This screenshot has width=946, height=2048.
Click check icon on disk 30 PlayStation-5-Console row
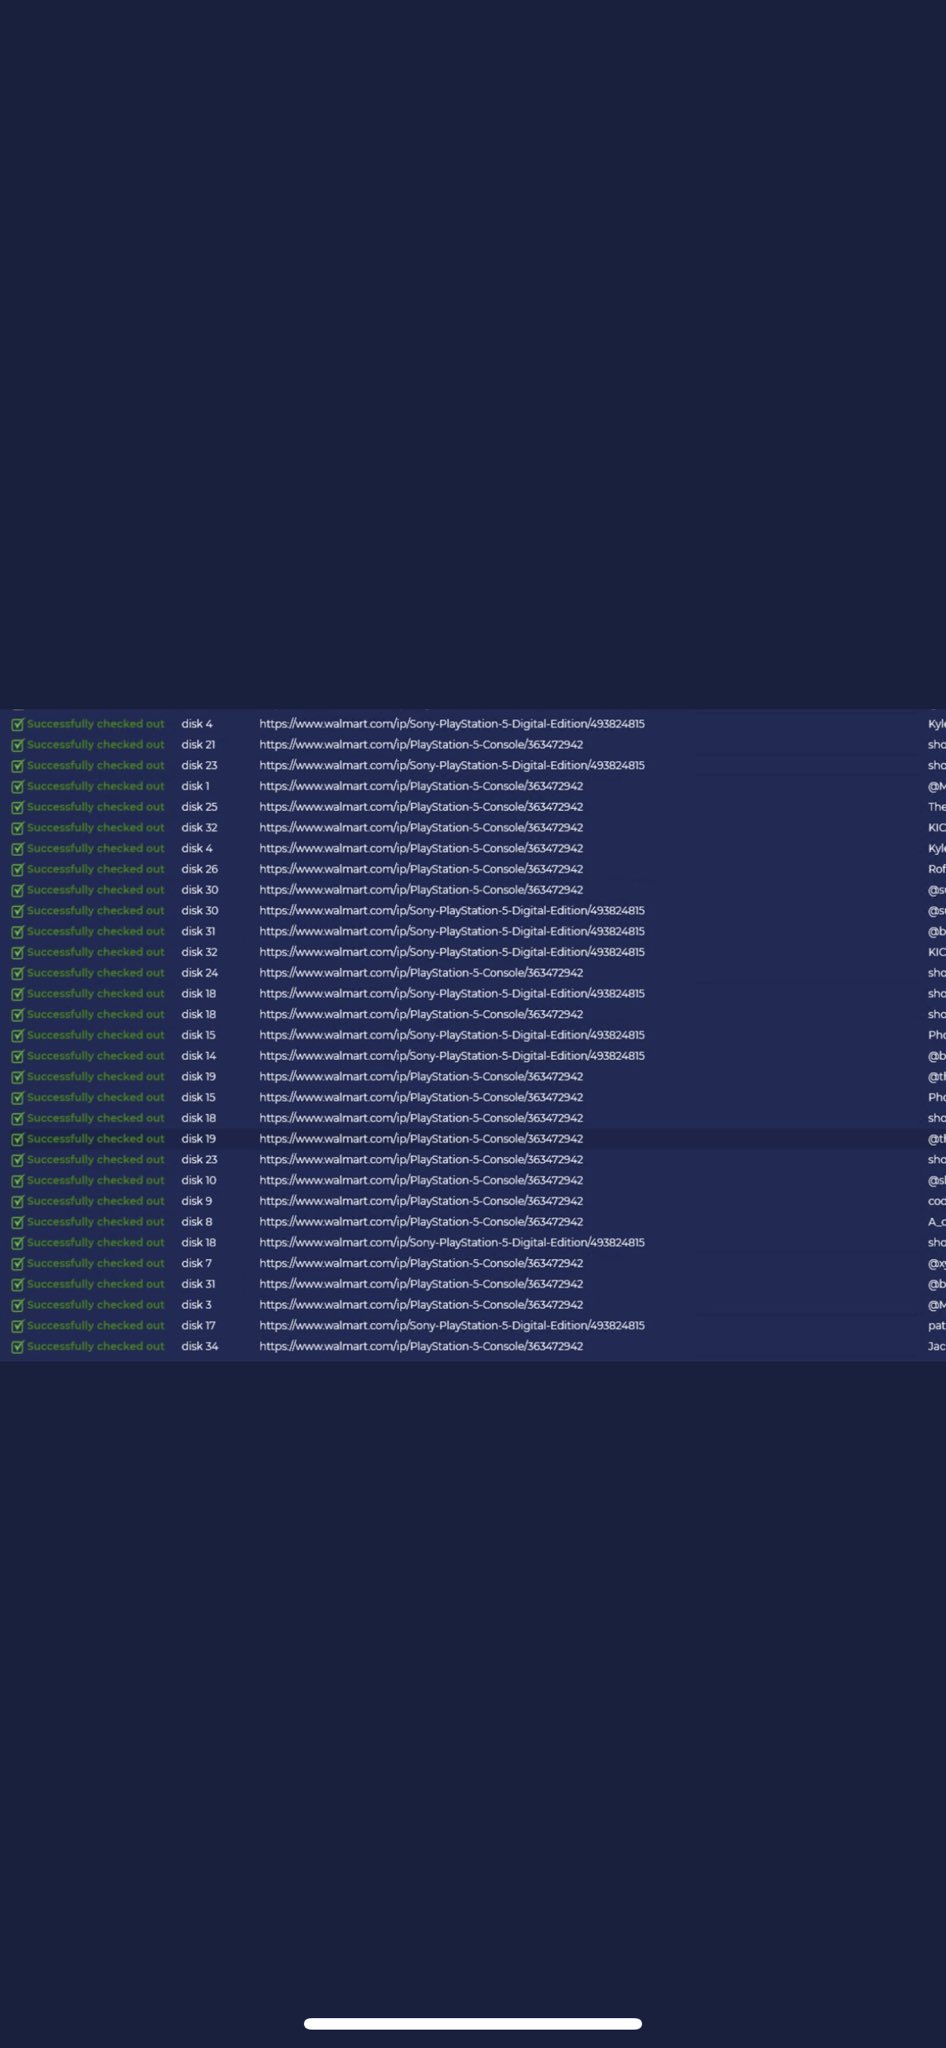17,890
